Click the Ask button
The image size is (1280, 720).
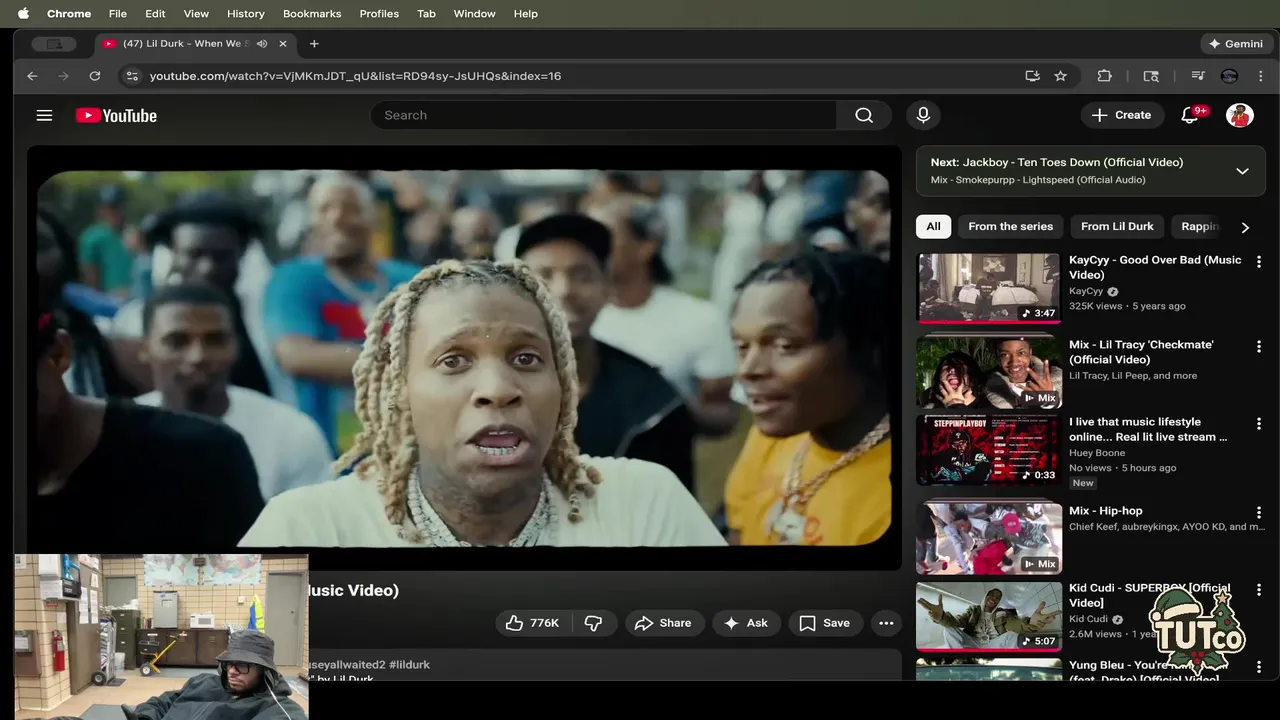tap(746, 623)
